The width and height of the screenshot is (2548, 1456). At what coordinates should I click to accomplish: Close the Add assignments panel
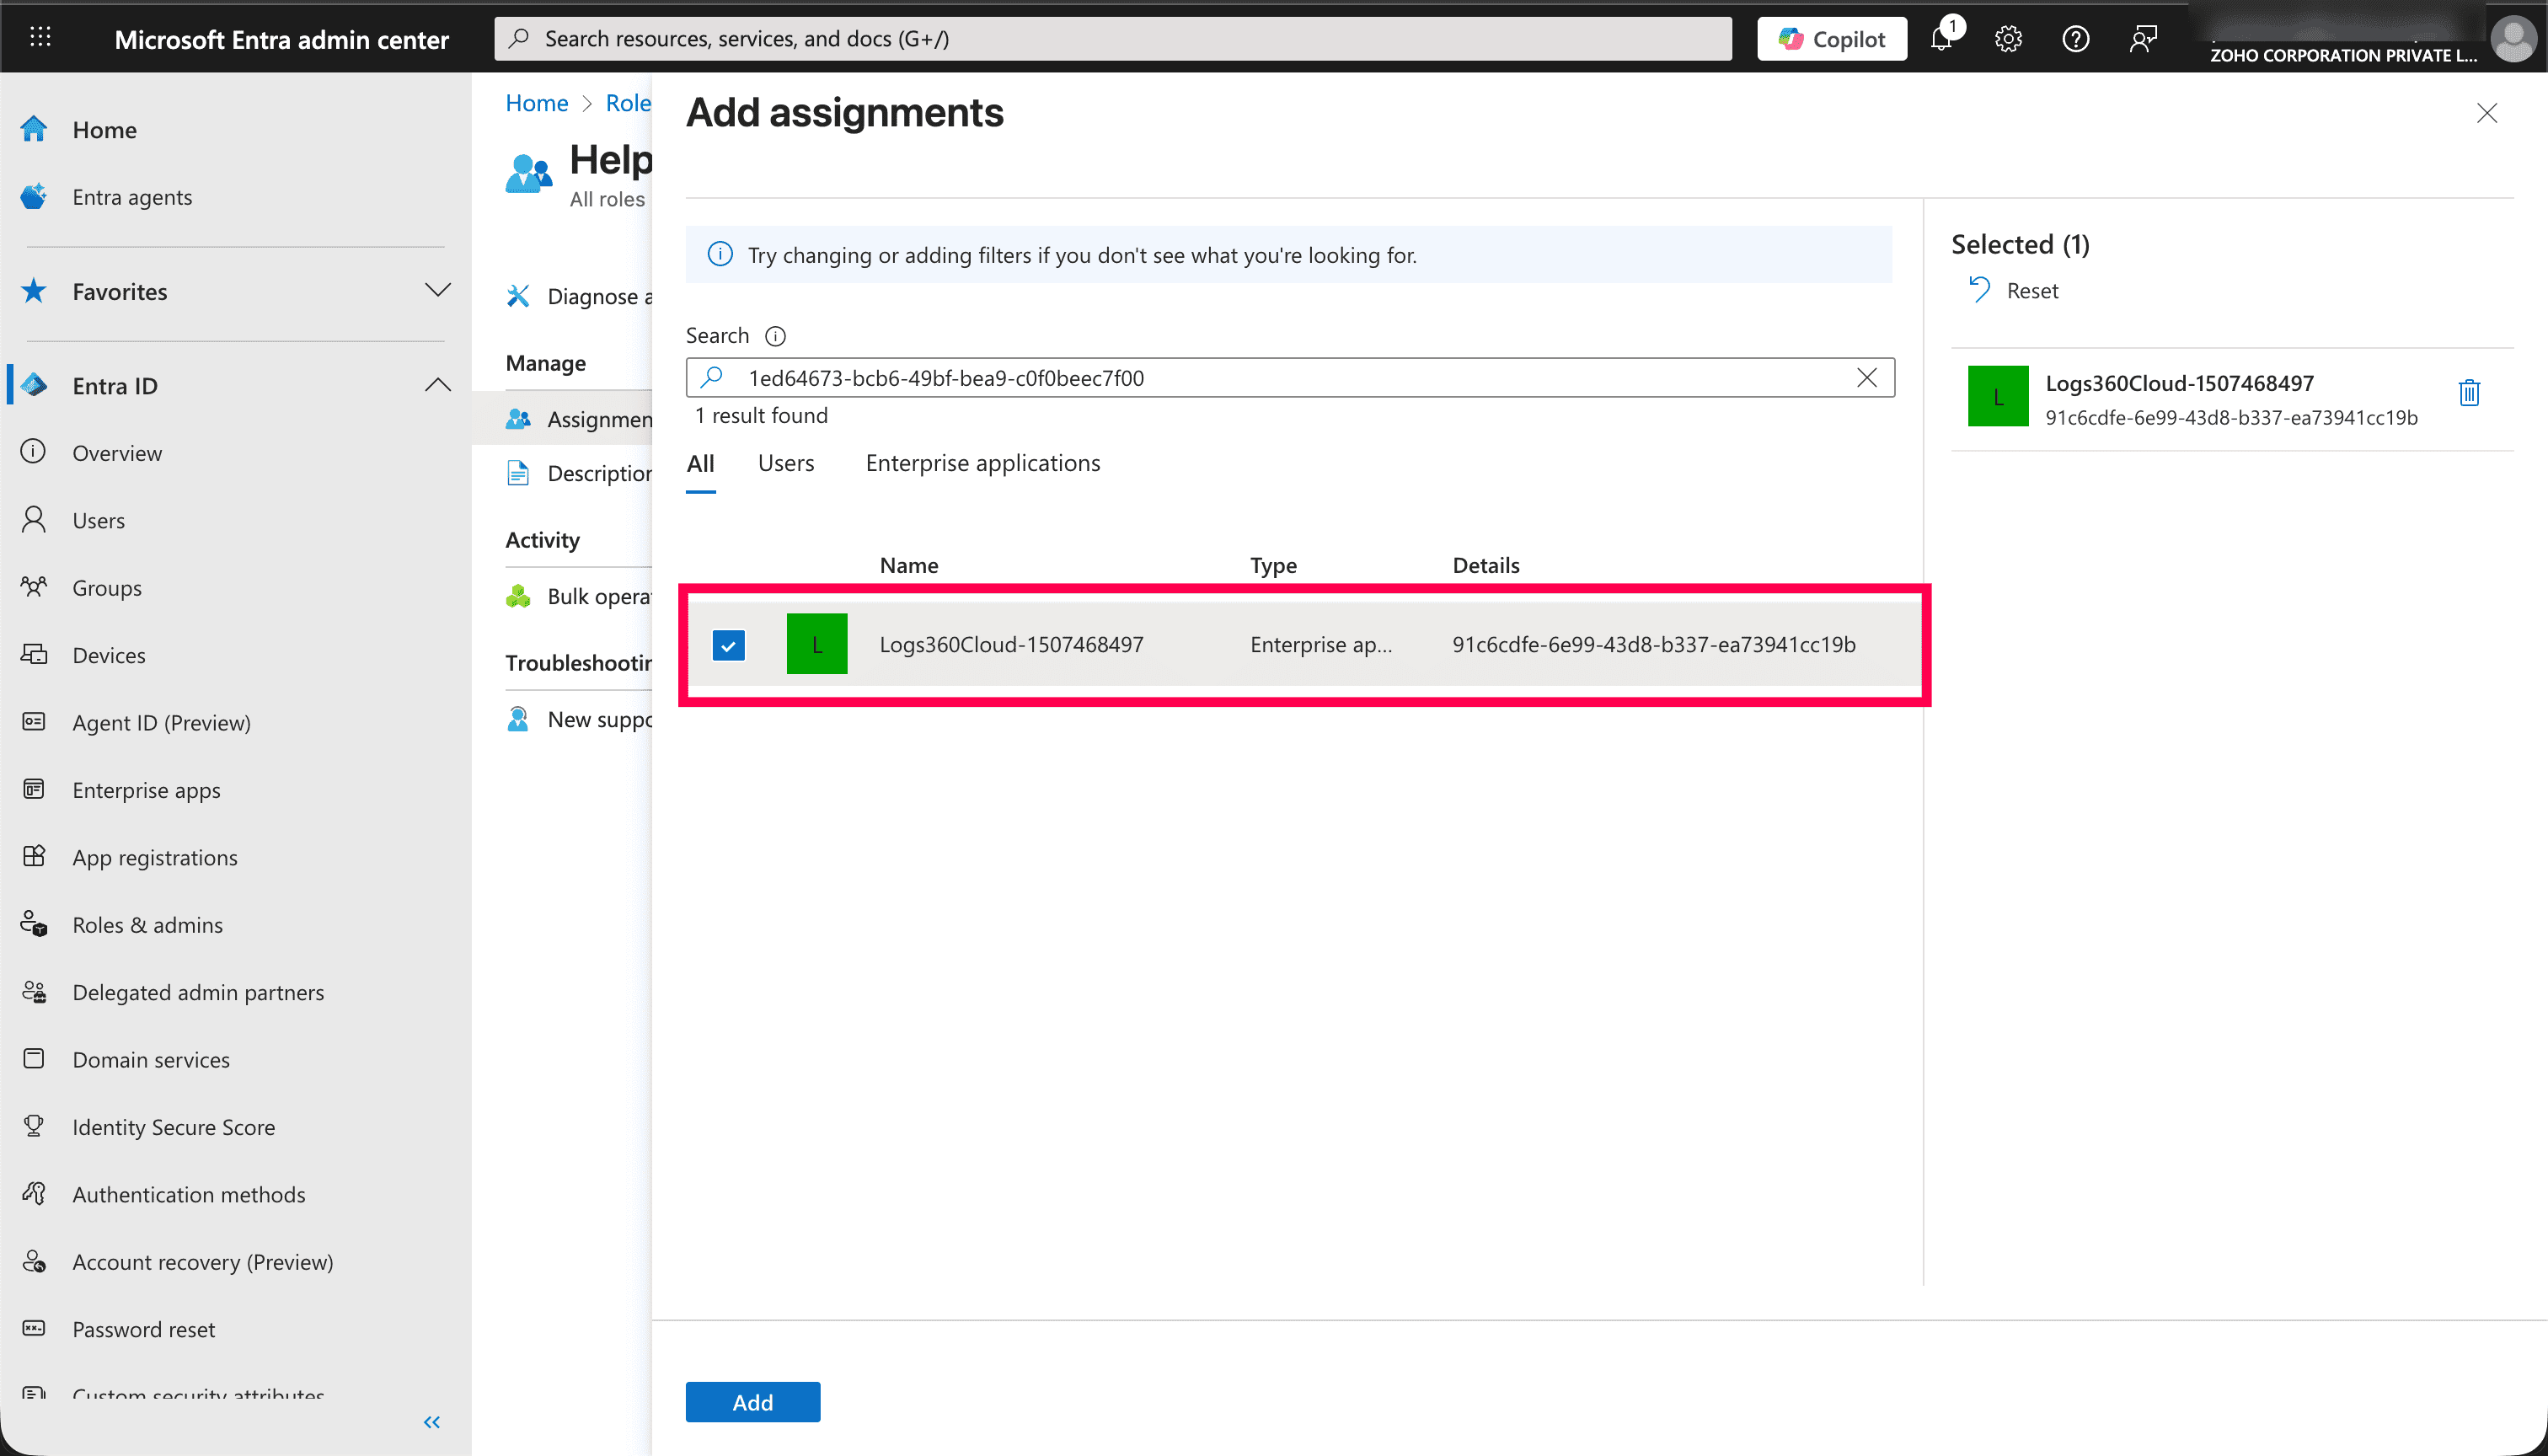coord(2487,113)
